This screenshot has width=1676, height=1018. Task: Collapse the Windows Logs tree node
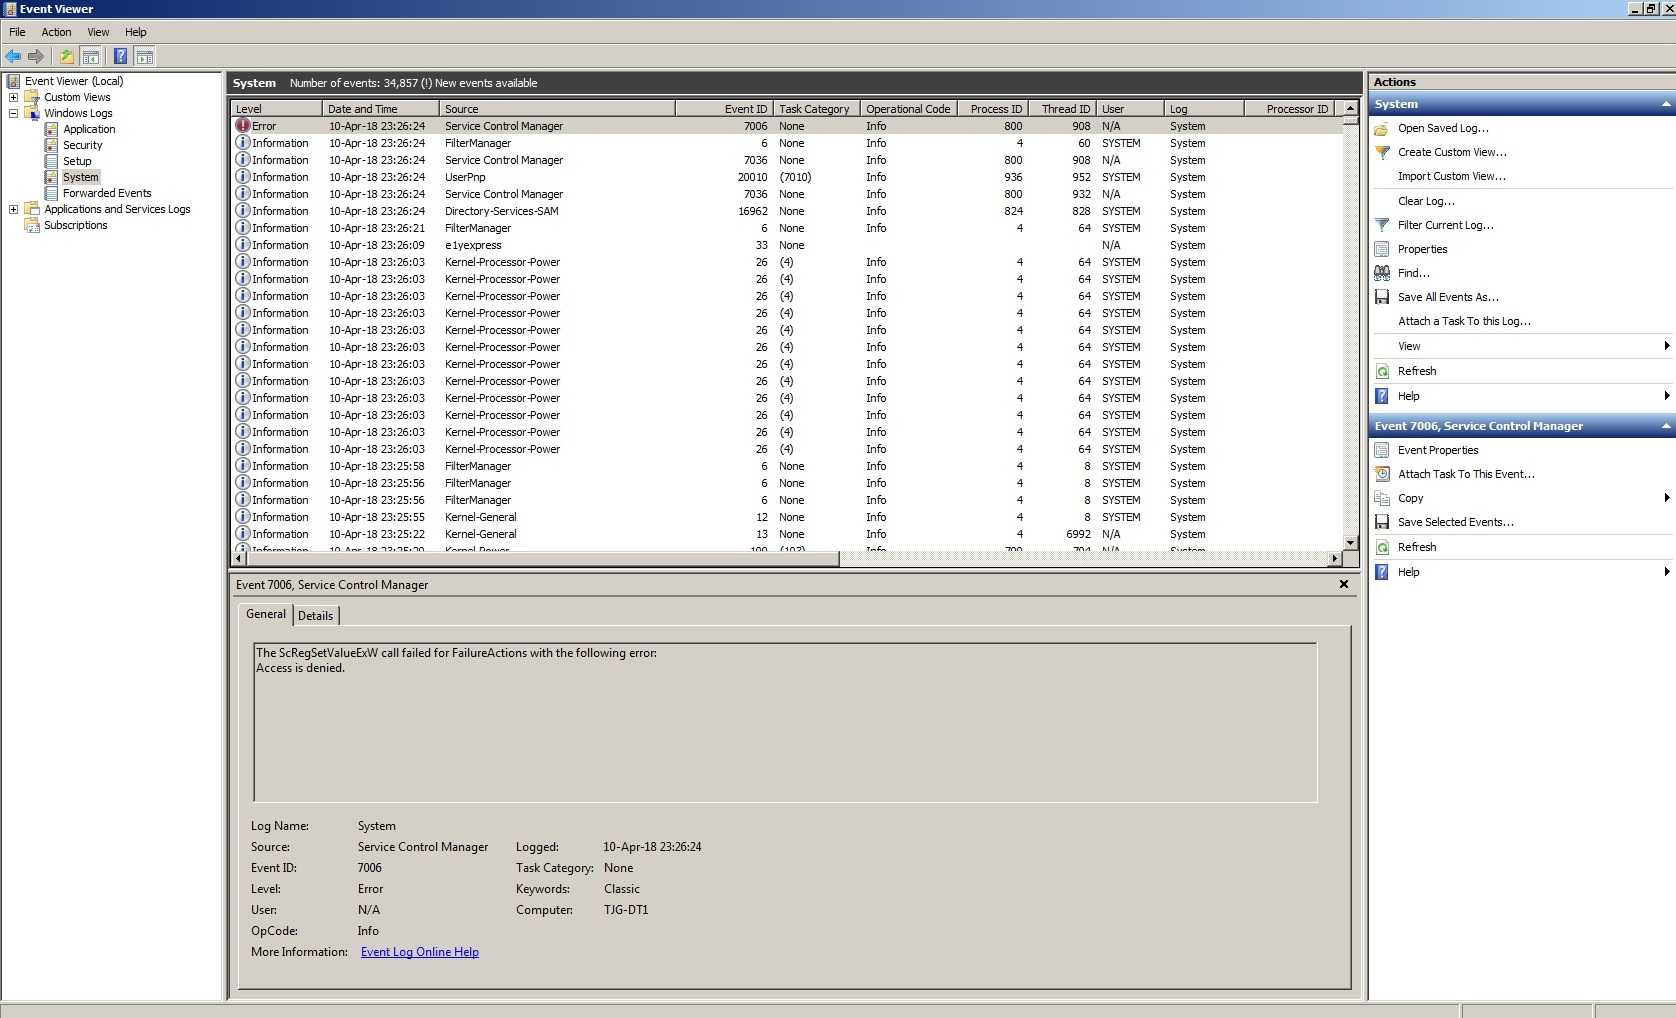[13, 113]
